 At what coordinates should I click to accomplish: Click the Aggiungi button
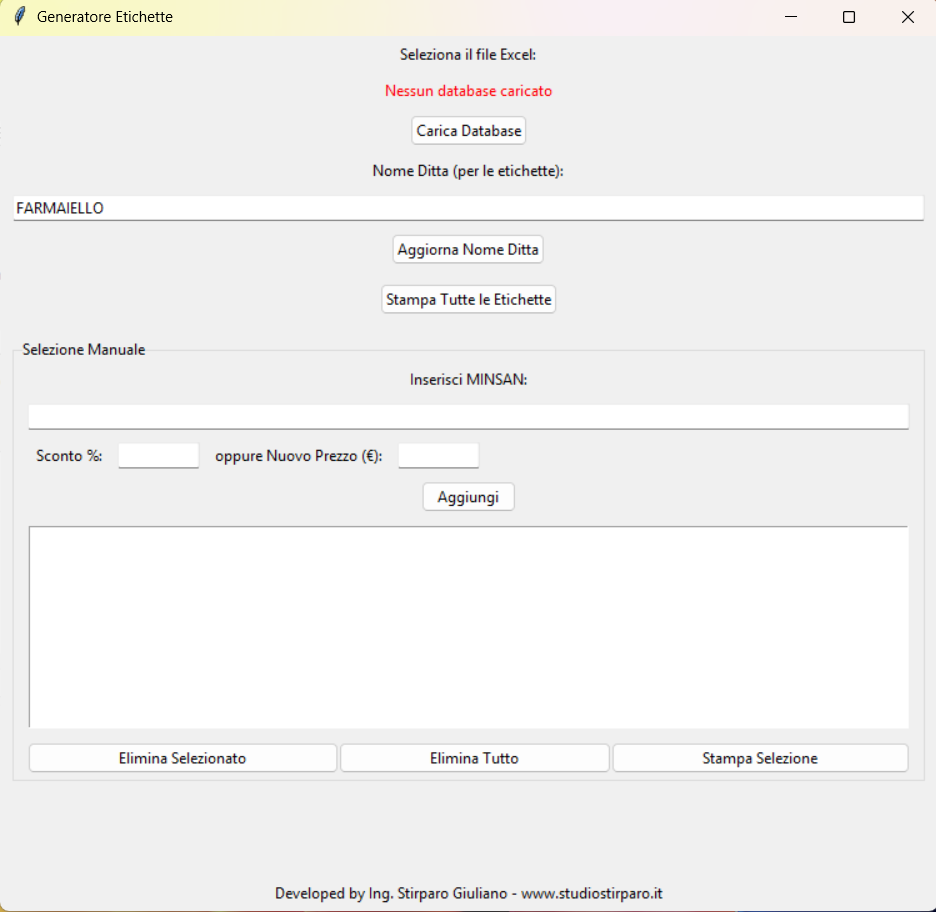tap(468, 497)
